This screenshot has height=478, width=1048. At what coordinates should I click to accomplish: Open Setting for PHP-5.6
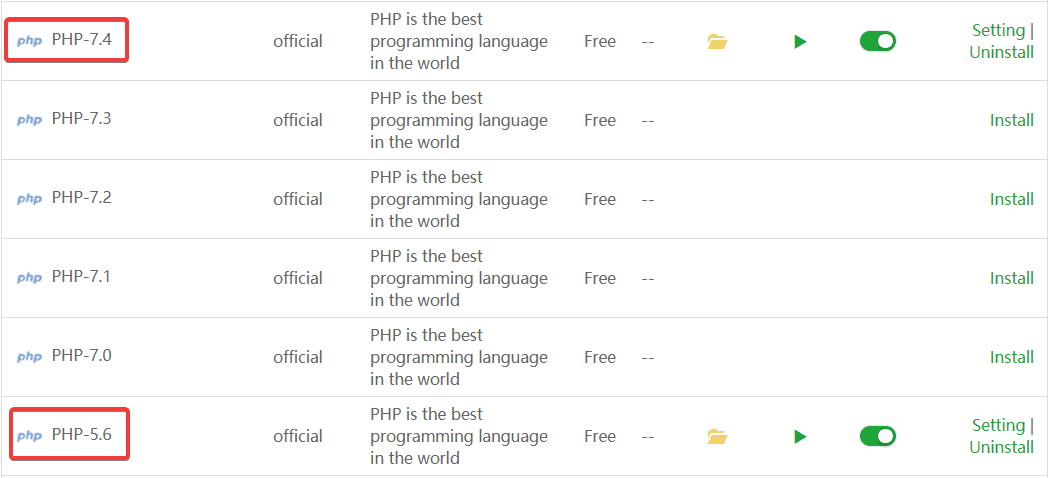click(998, 425)
